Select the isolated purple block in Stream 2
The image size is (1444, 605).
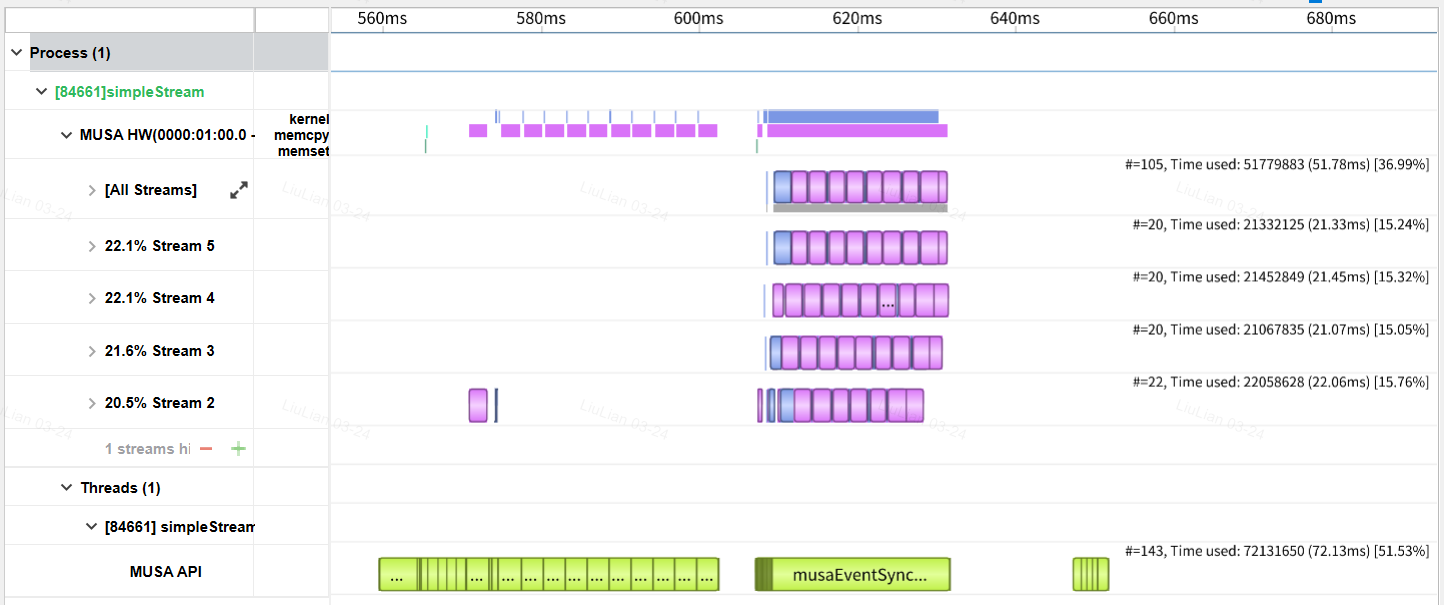point(478,405)
